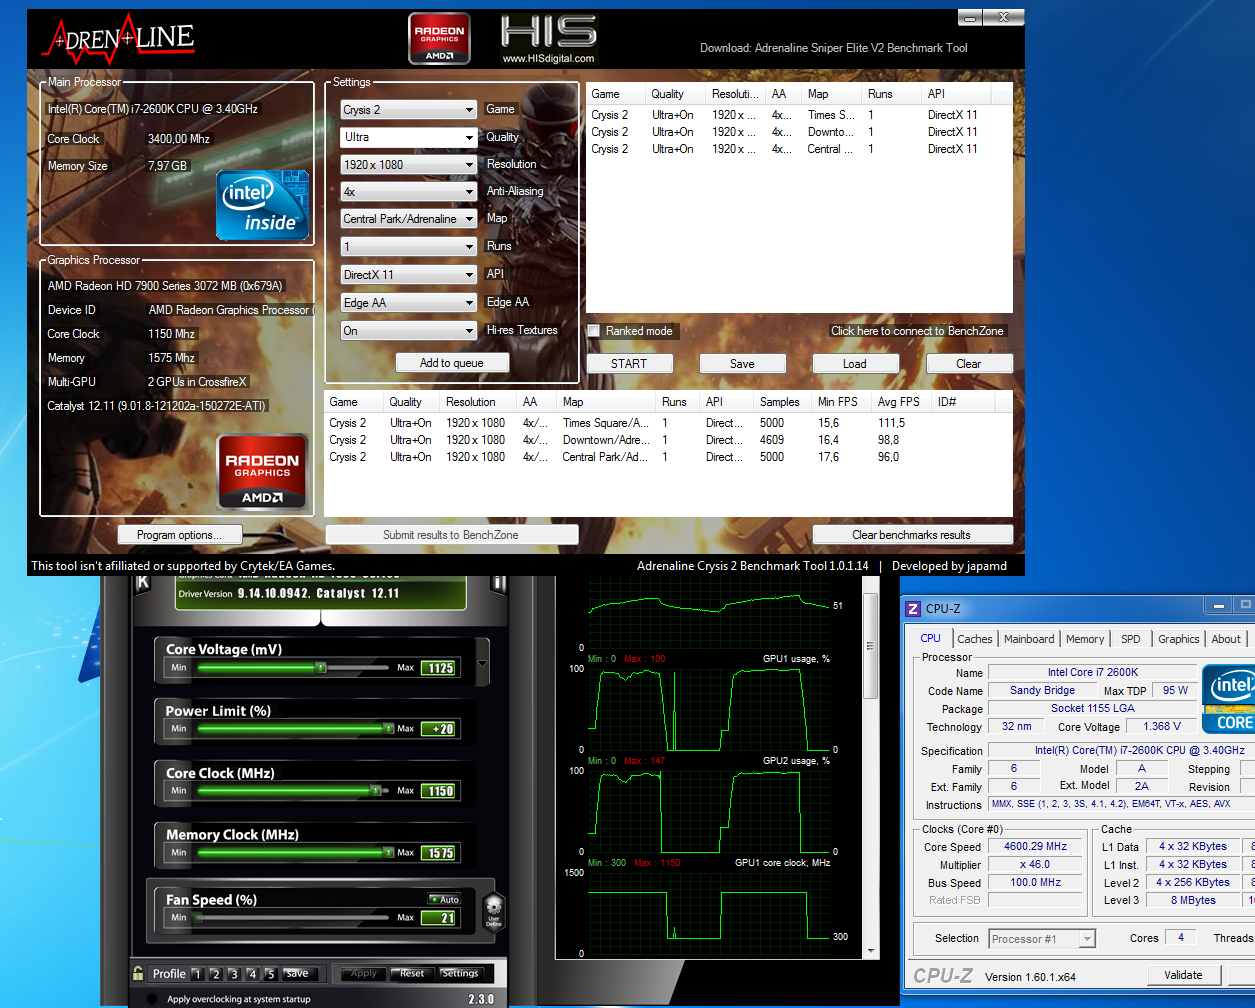Viewport: 1255px width, 1008px height.
Task: Open the Runs dropdown showing 1
Action: pos(408,247)
